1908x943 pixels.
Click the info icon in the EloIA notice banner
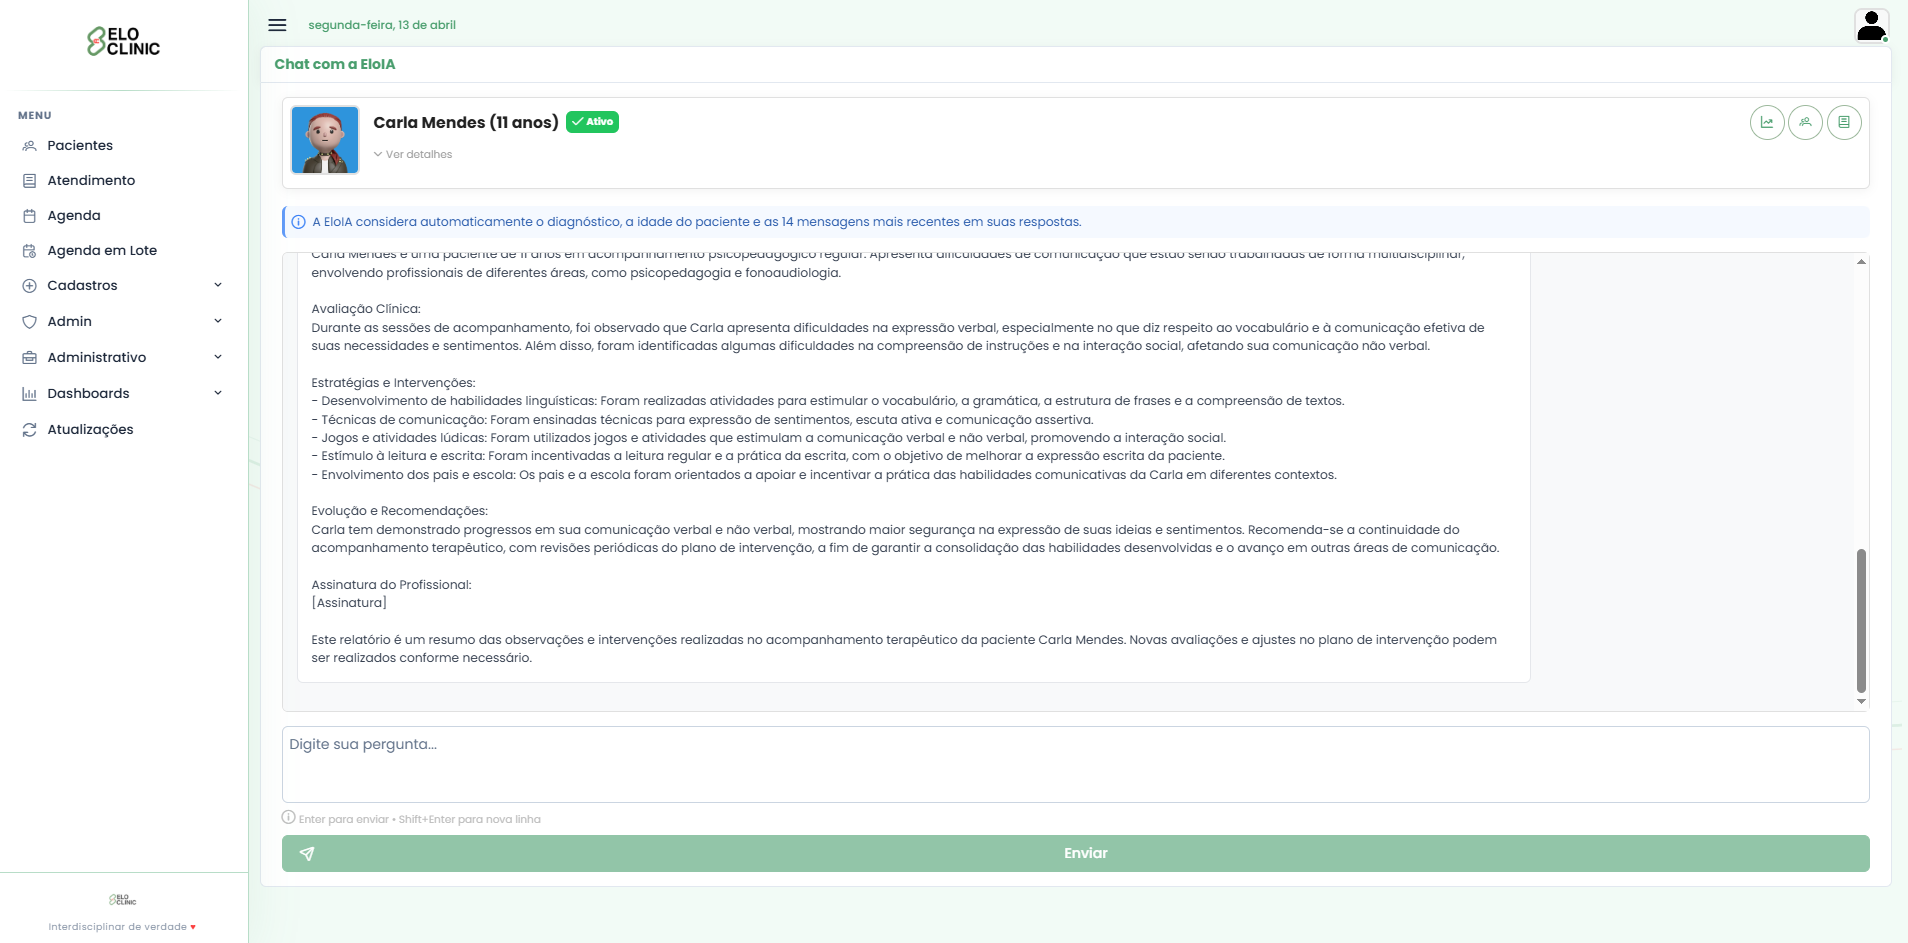point(297,222)
